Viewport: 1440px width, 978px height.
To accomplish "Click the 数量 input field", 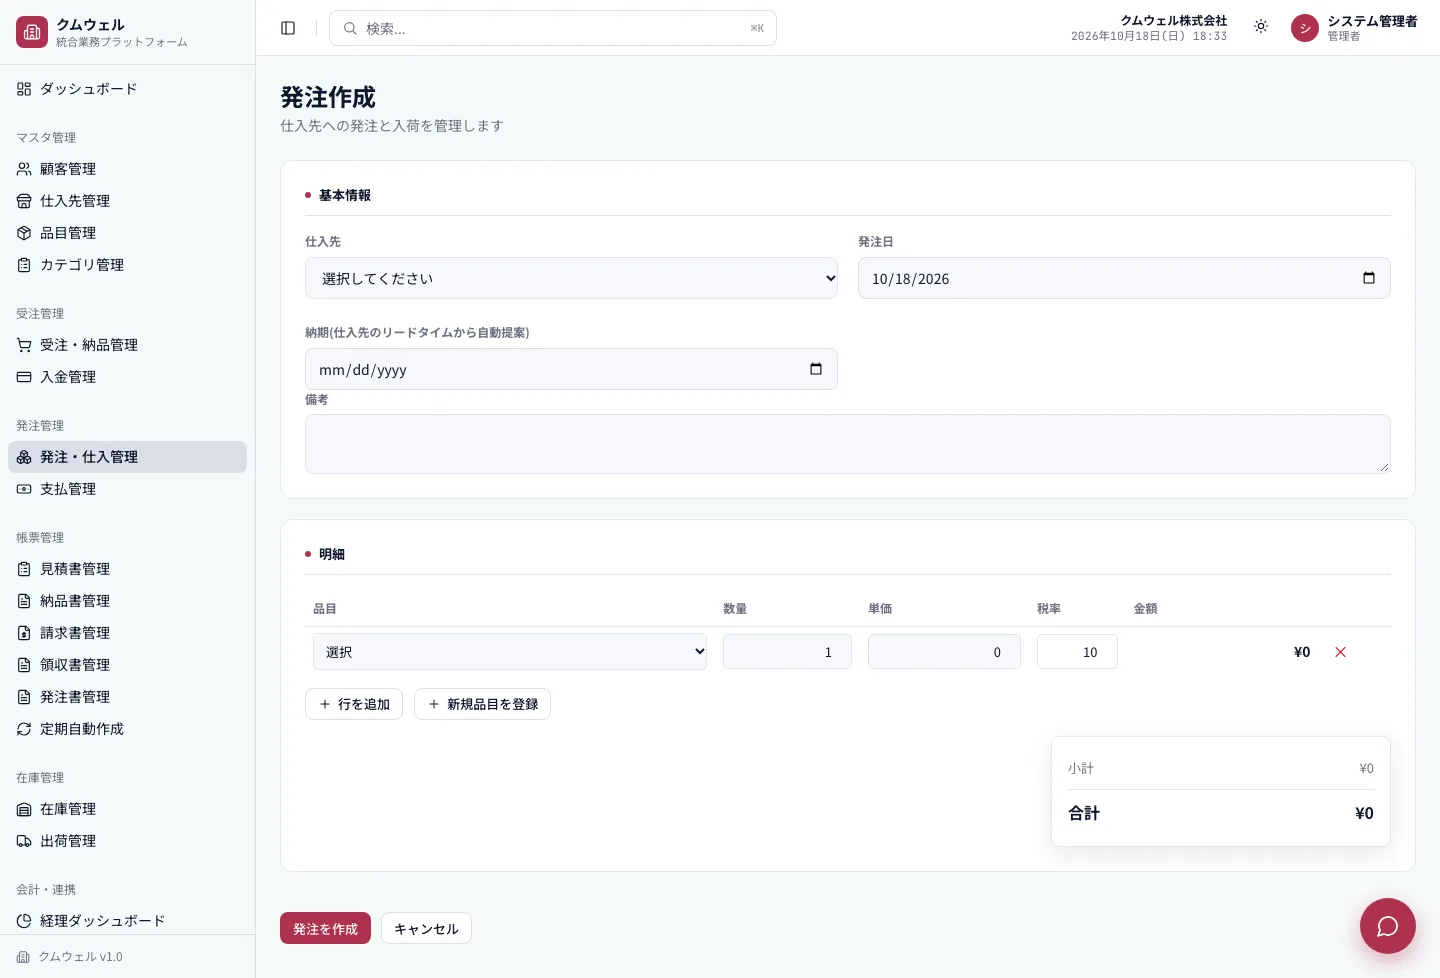I will pos(787,652).
